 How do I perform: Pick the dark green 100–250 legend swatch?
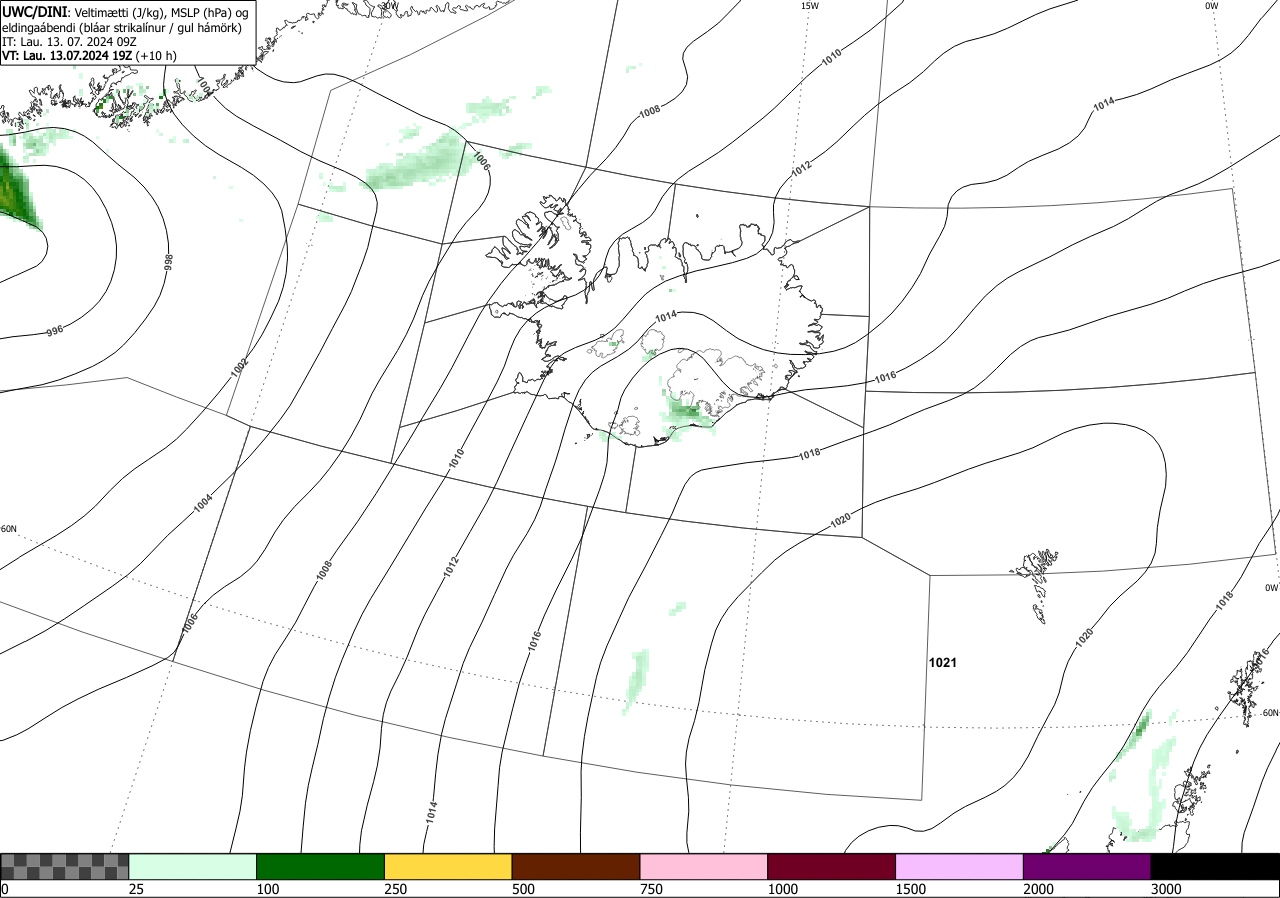point(321,866)
